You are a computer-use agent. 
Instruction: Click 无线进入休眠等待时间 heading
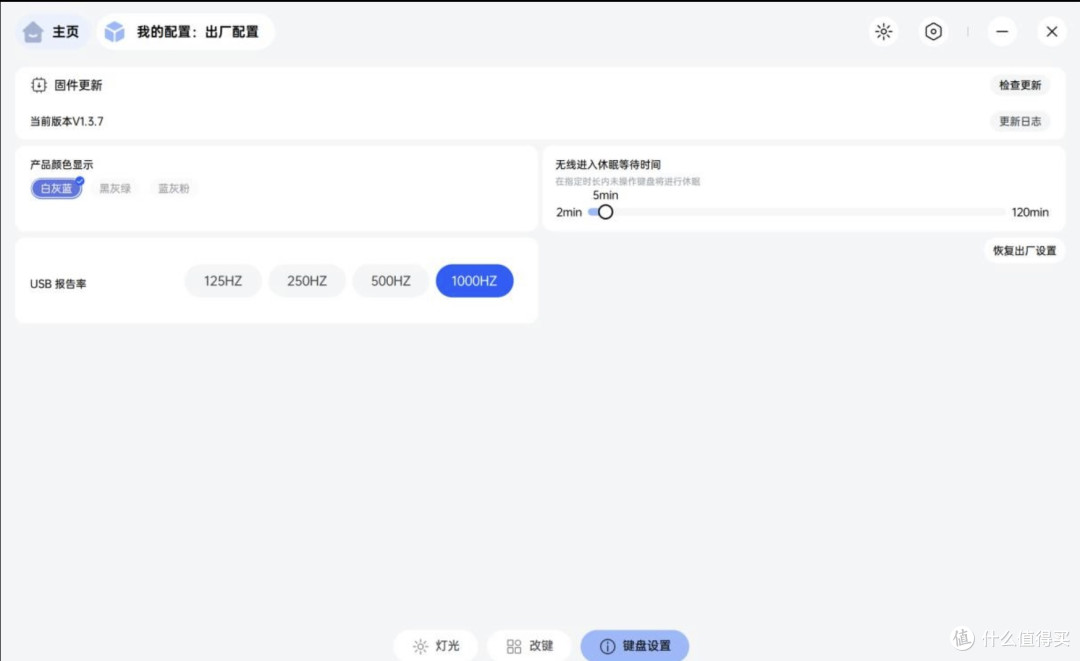(x=608, y=165)
